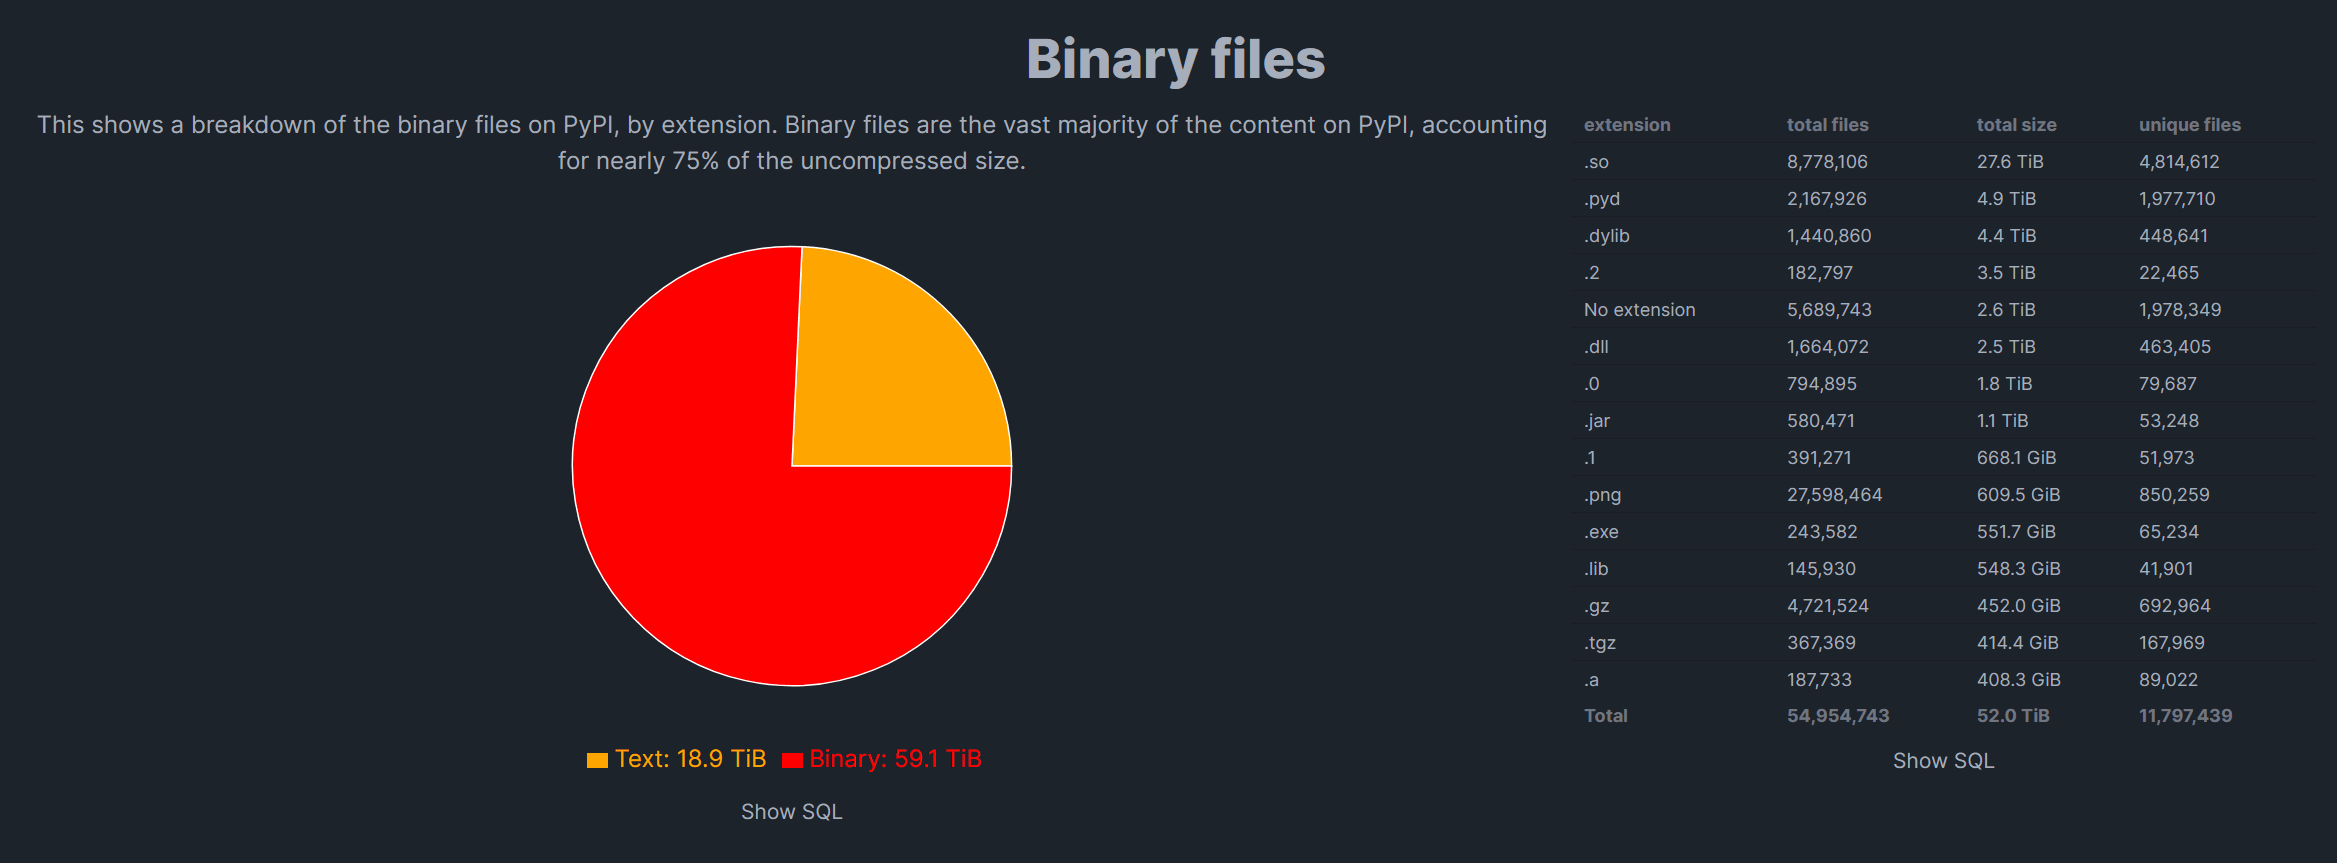Click the red Binary legend swatch
Screen dimensions: 2337x863
click(x=793, y=759)
